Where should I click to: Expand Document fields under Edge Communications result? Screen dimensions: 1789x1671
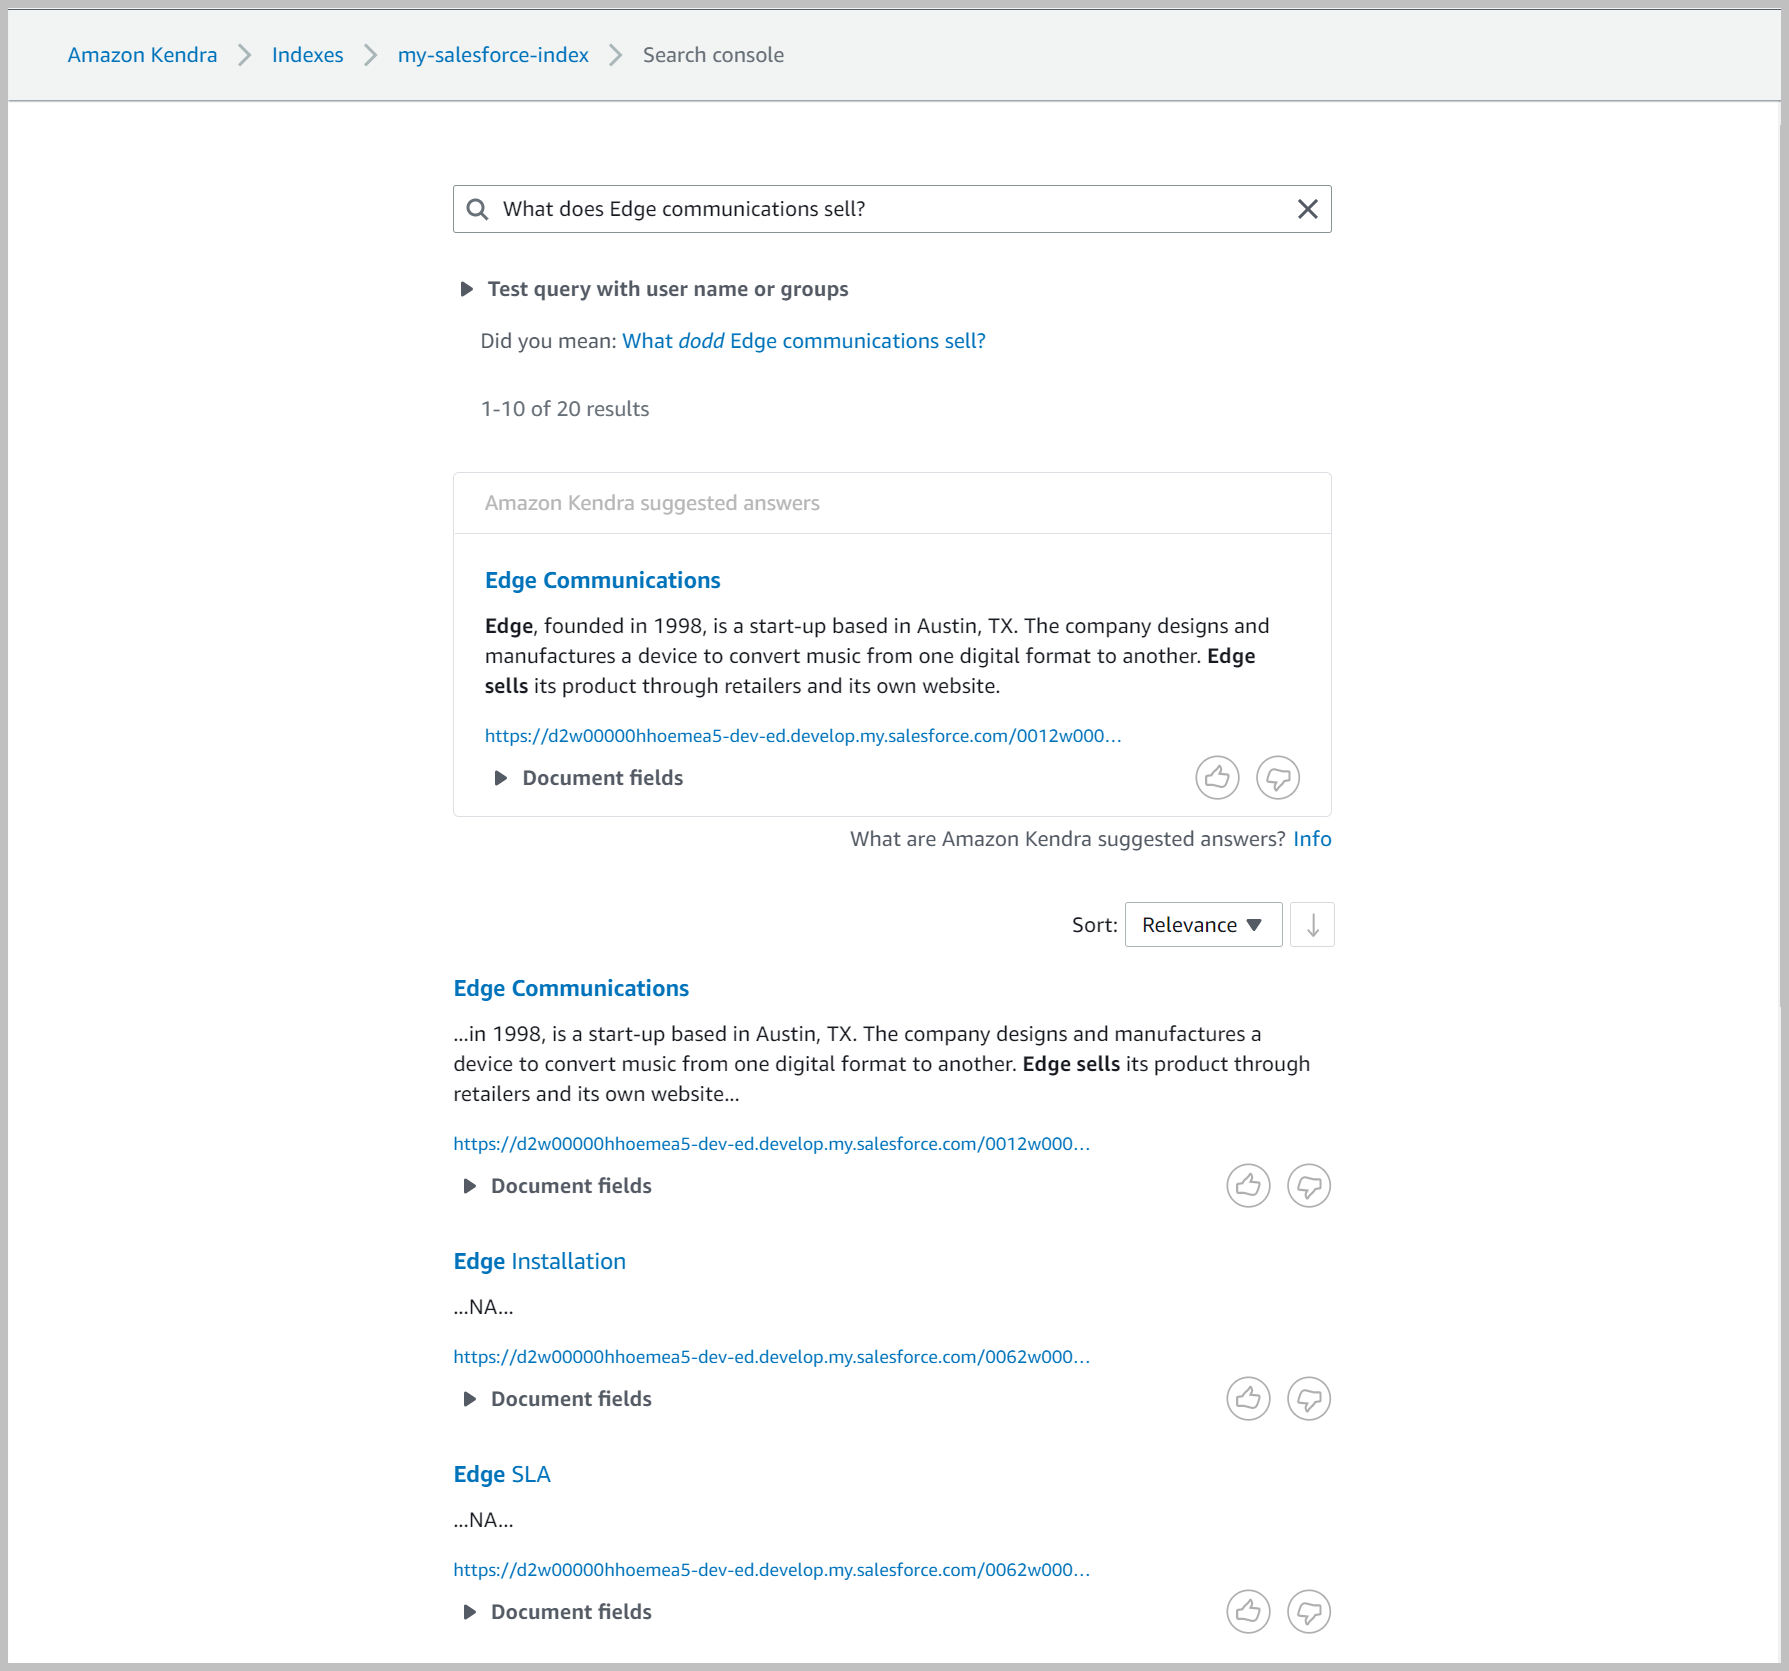pyautogui.click(x=557, y=1186)
